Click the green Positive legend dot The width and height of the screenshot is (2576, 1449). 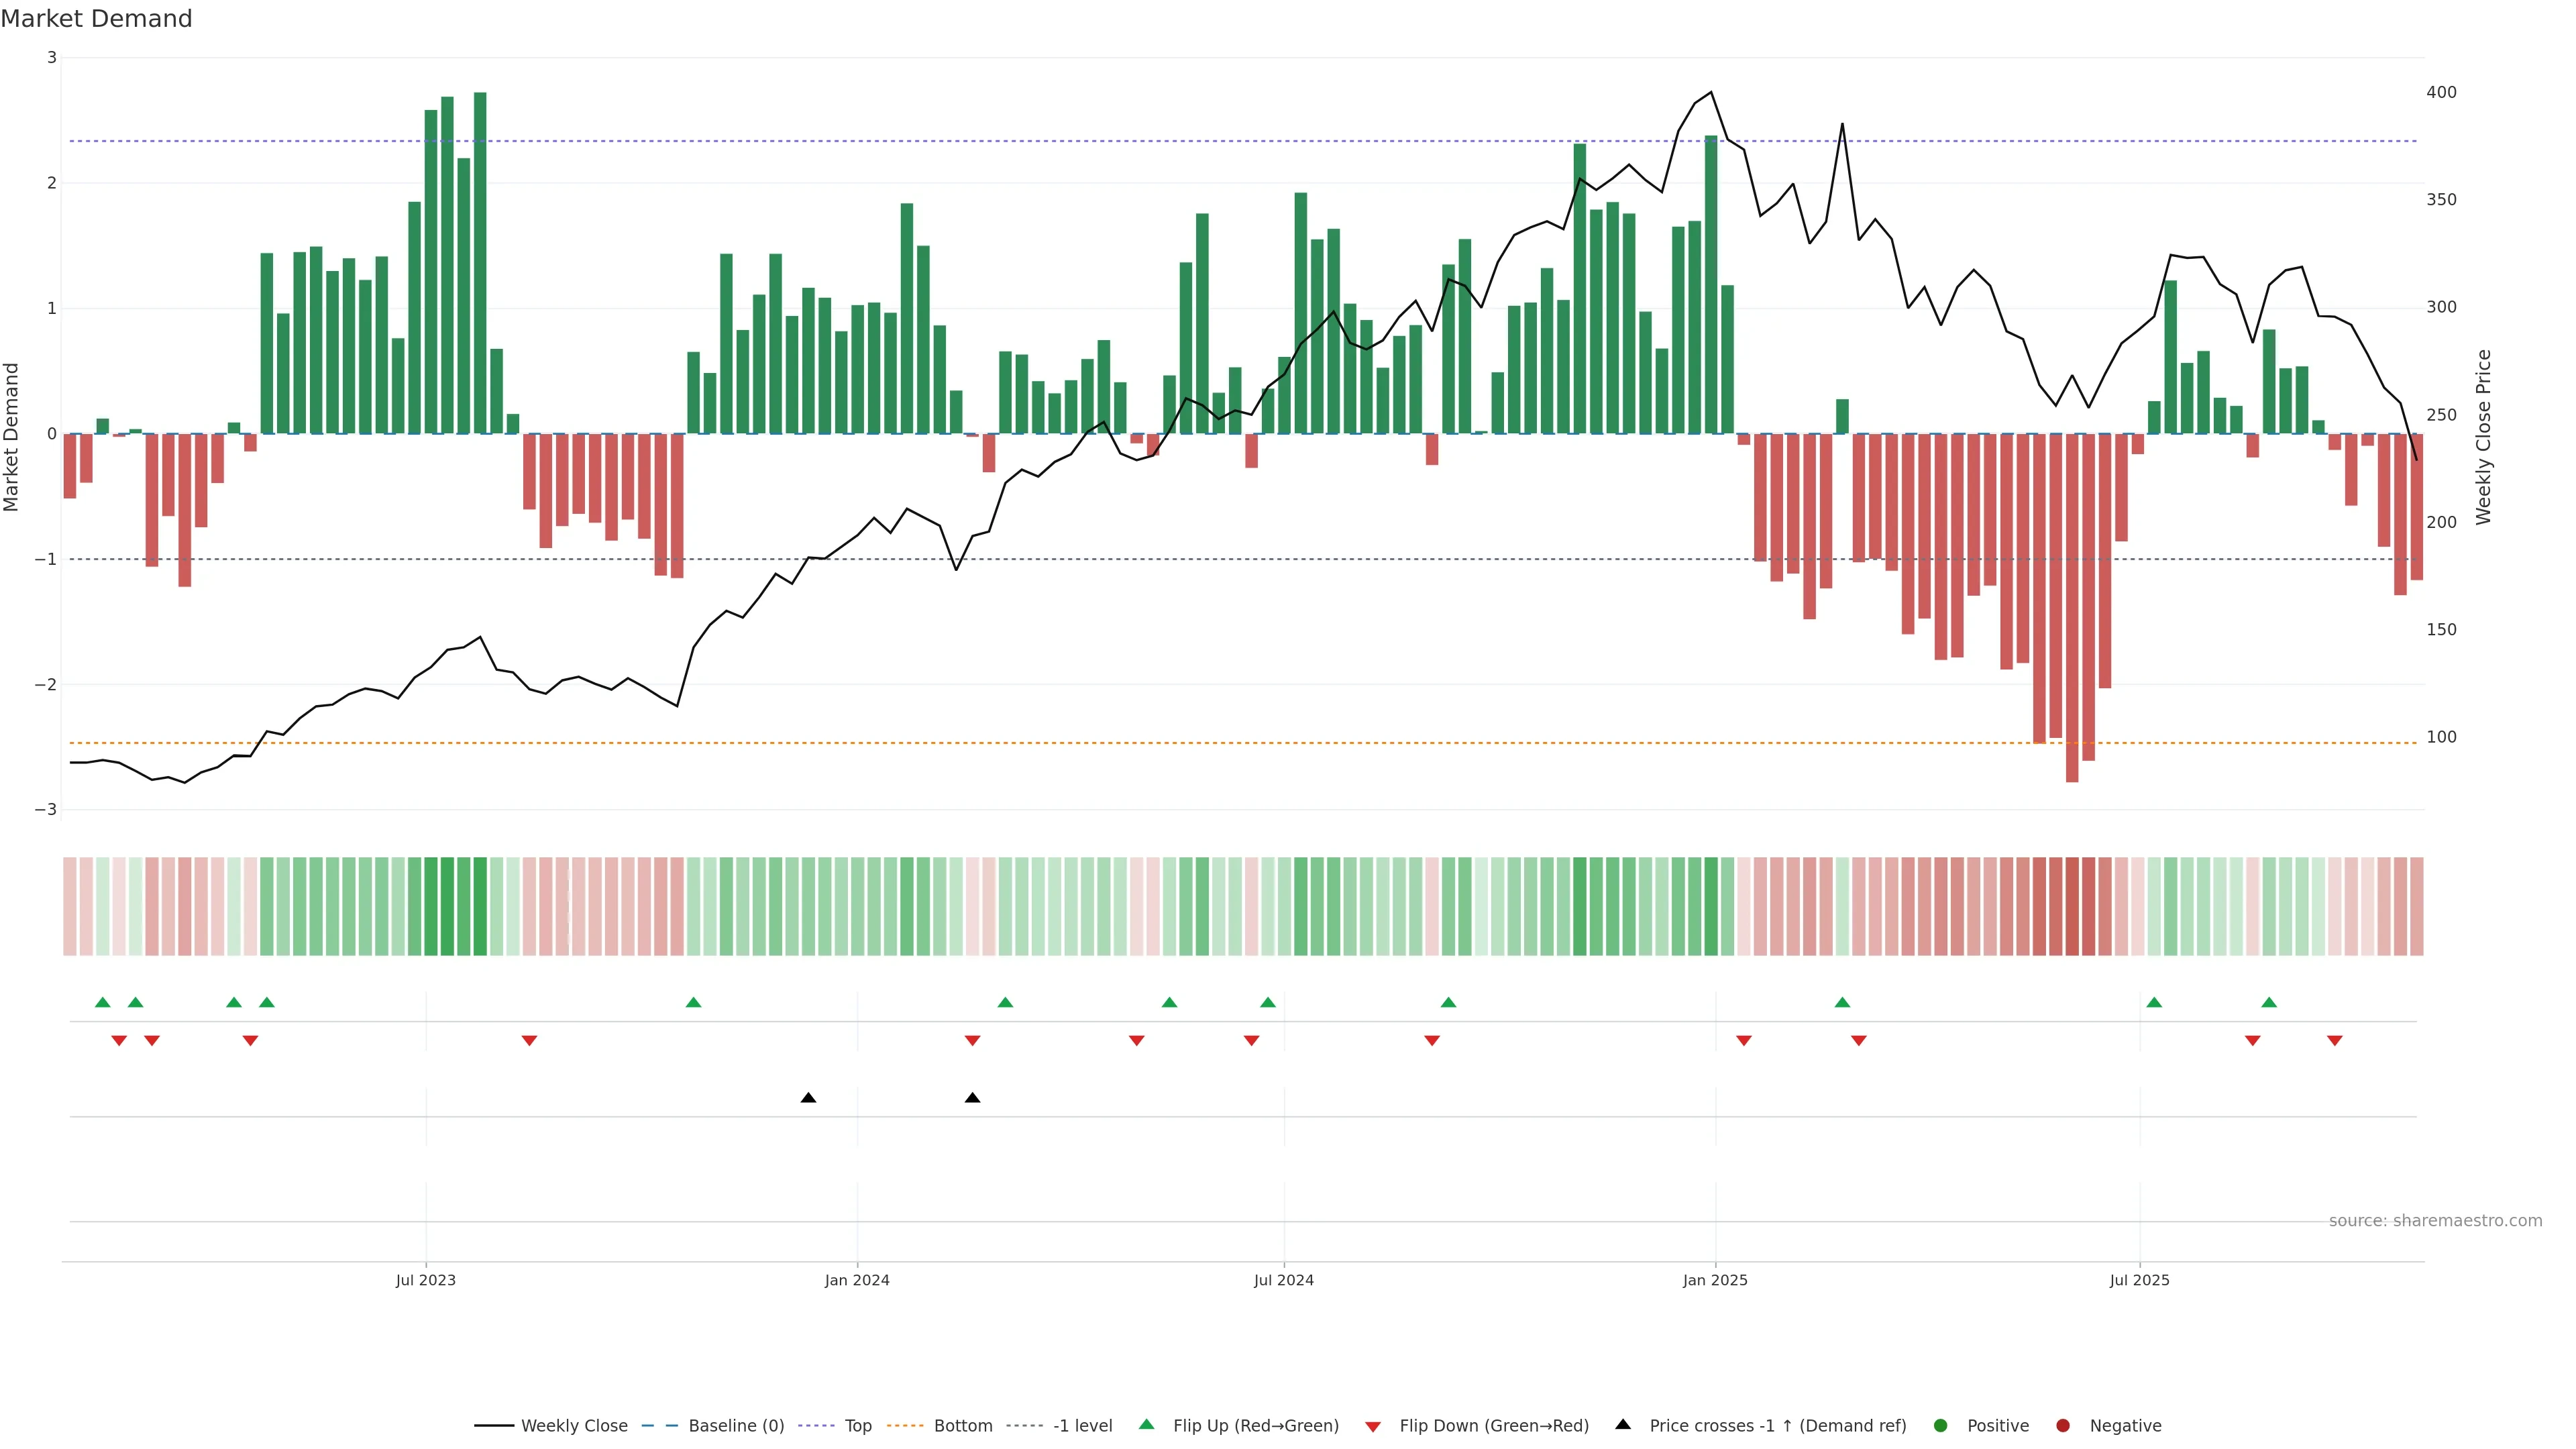pos(1941,1426)
